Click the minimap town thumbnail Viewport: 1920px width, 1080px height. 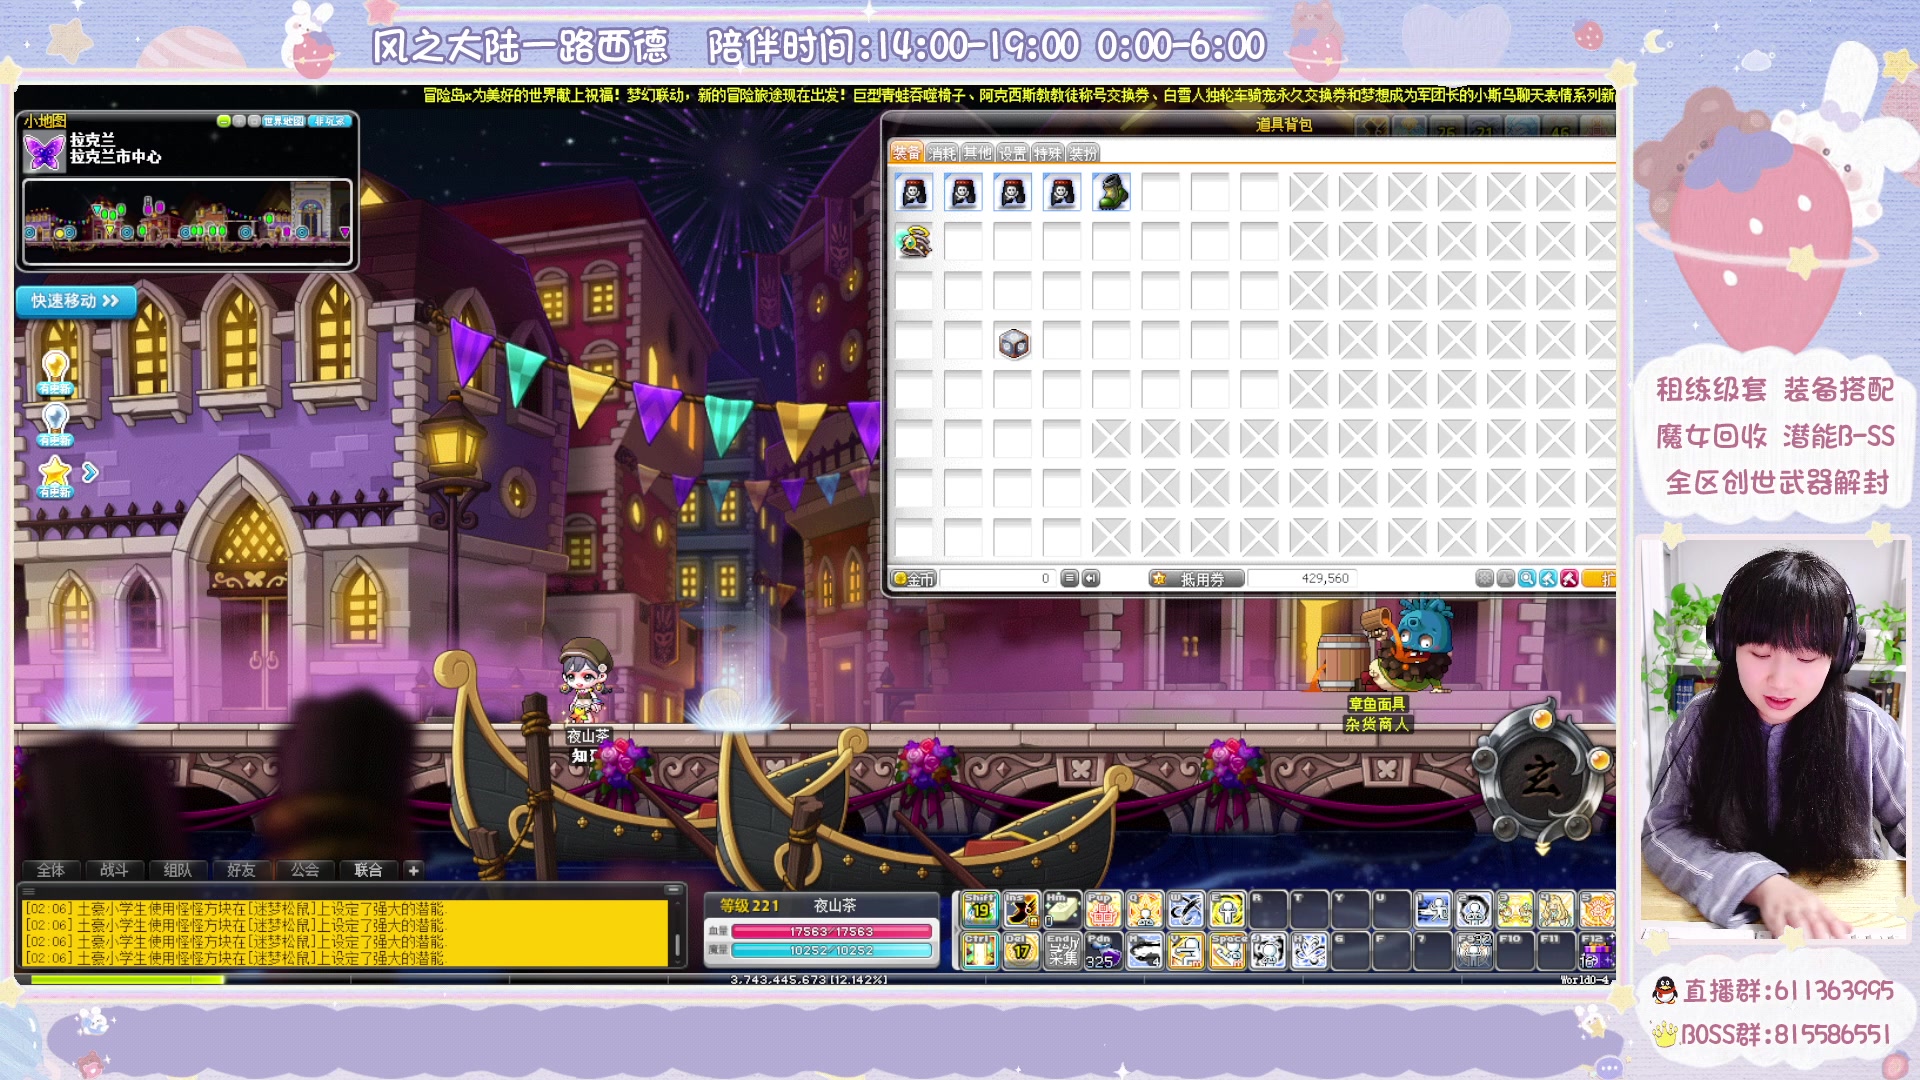coord(187,222)
